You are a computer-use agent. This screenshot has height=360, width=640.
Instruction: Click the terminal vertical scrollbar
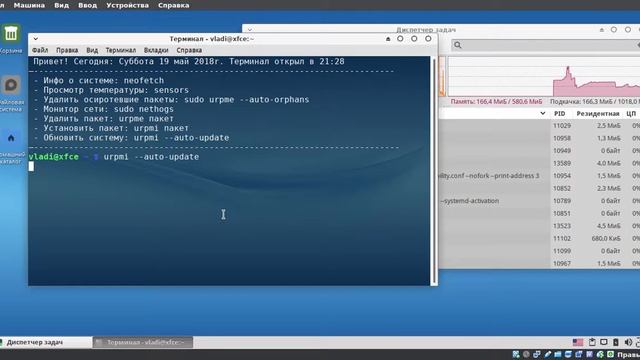[x=433, y=171]
